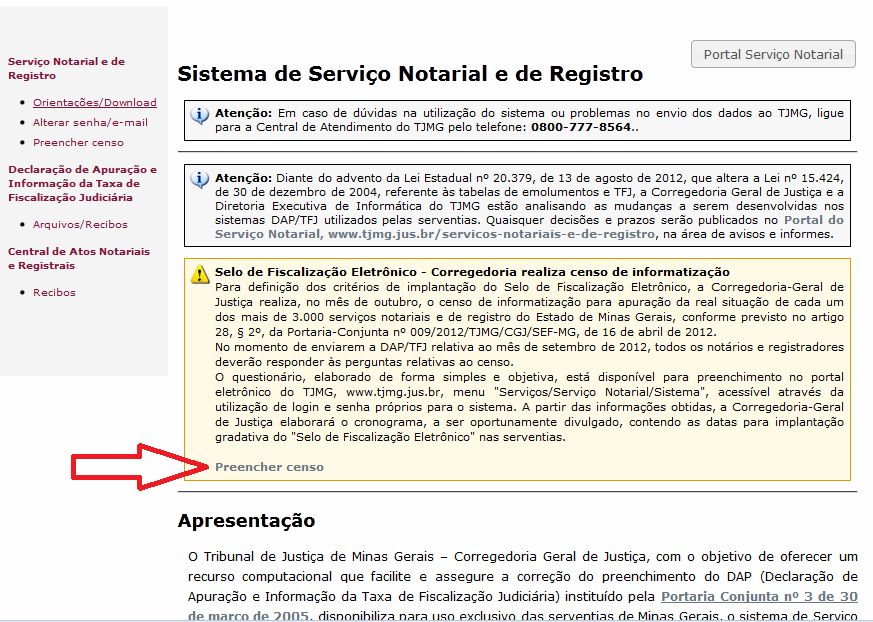Select the Serviço Notarial e de Registro sidebar heading

66,68
